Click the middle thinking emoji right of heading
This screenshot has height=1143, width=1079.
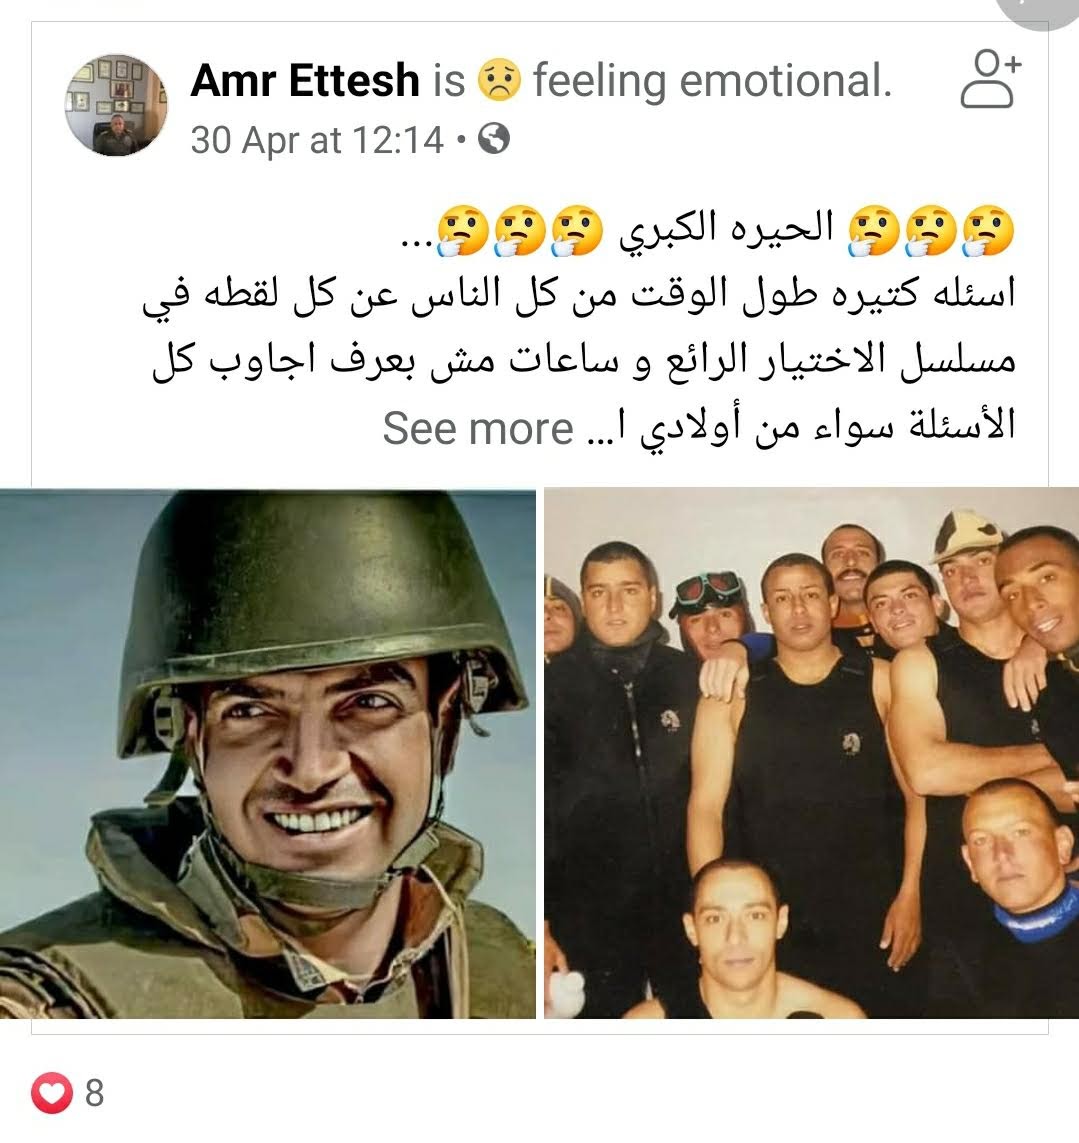(x=932, y=230)
